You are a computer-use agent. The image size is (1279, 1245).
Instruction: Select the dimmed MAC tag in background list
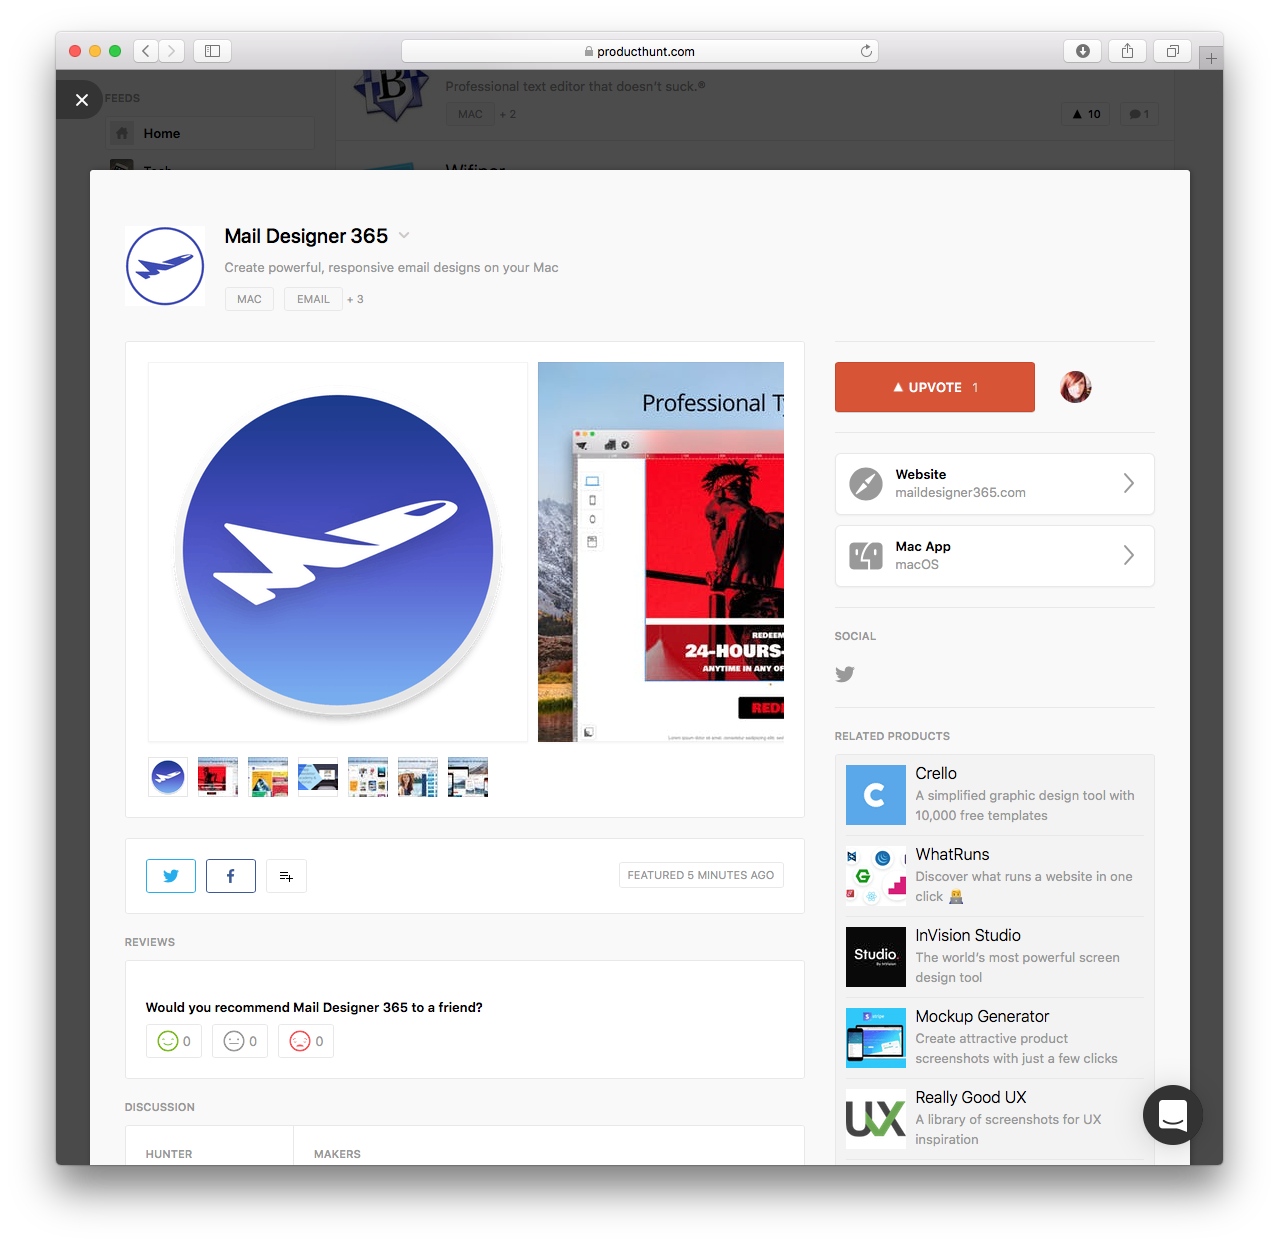tap(470, 114)
